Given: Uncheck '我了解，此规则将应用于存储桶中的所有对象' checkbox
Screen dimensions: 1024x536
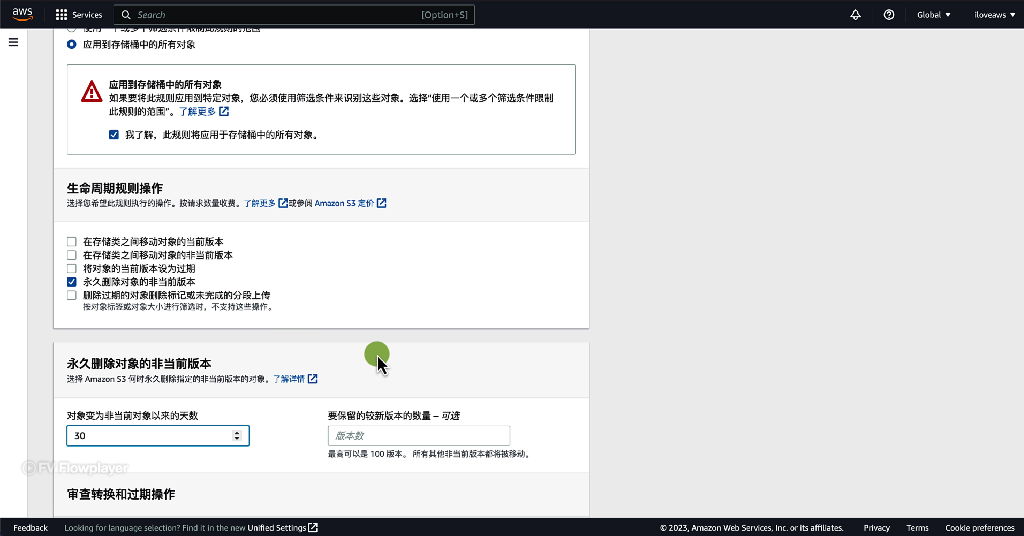Looking at the screenshot, I should tap(114, 134).
